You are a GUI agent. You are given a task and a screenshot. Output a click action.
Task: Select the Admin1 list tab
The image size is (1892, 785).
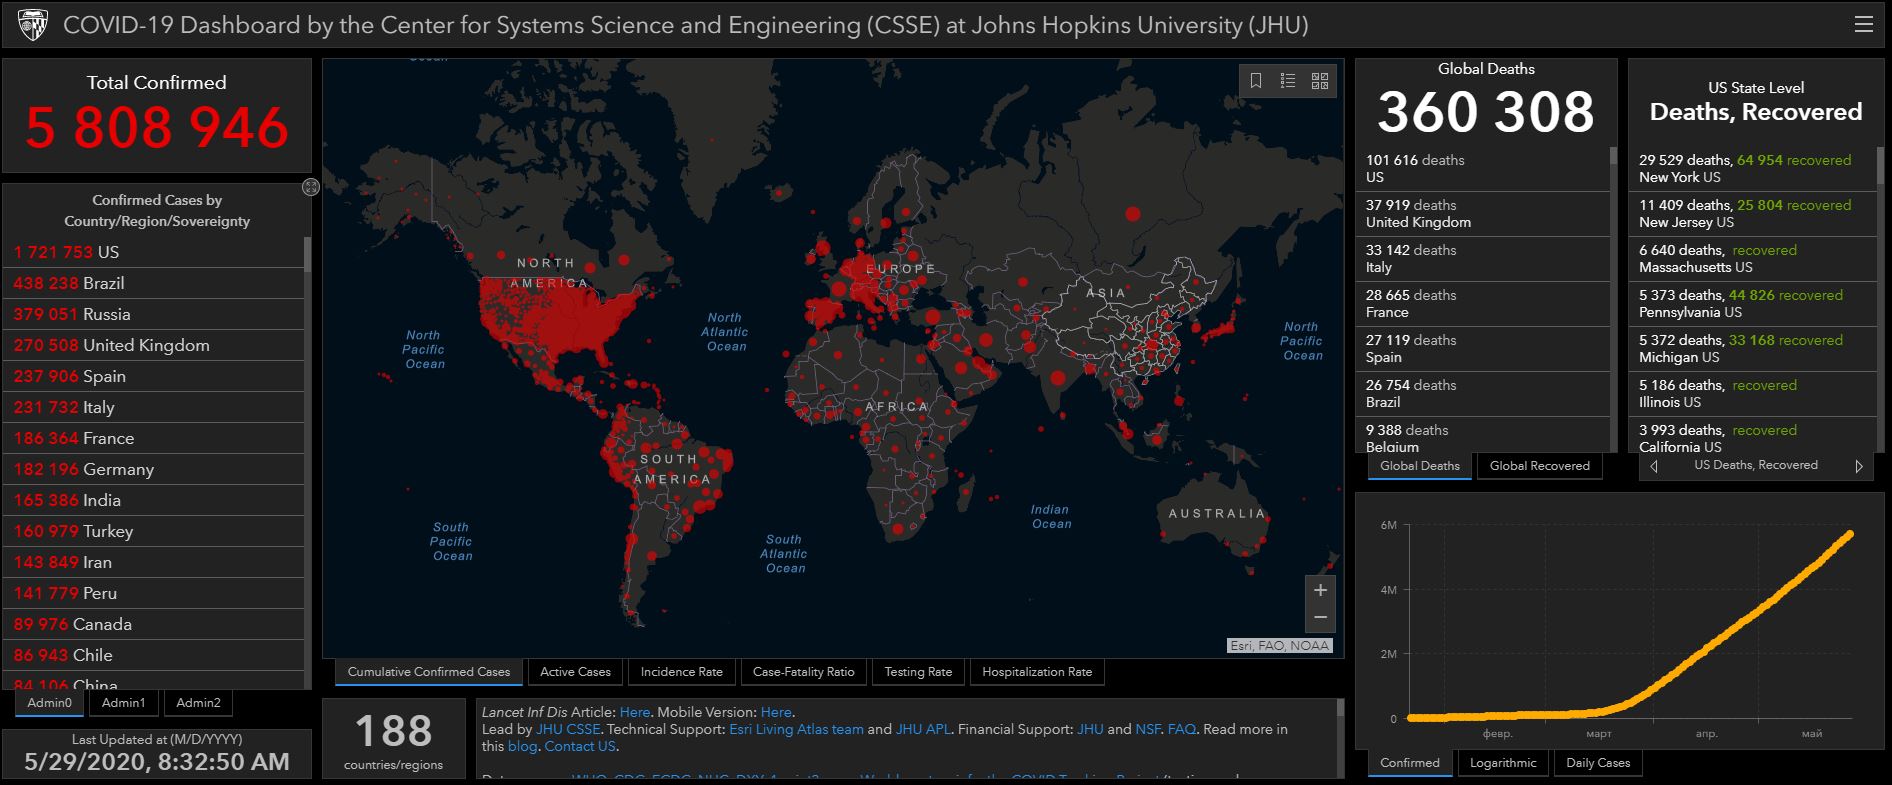123,703
